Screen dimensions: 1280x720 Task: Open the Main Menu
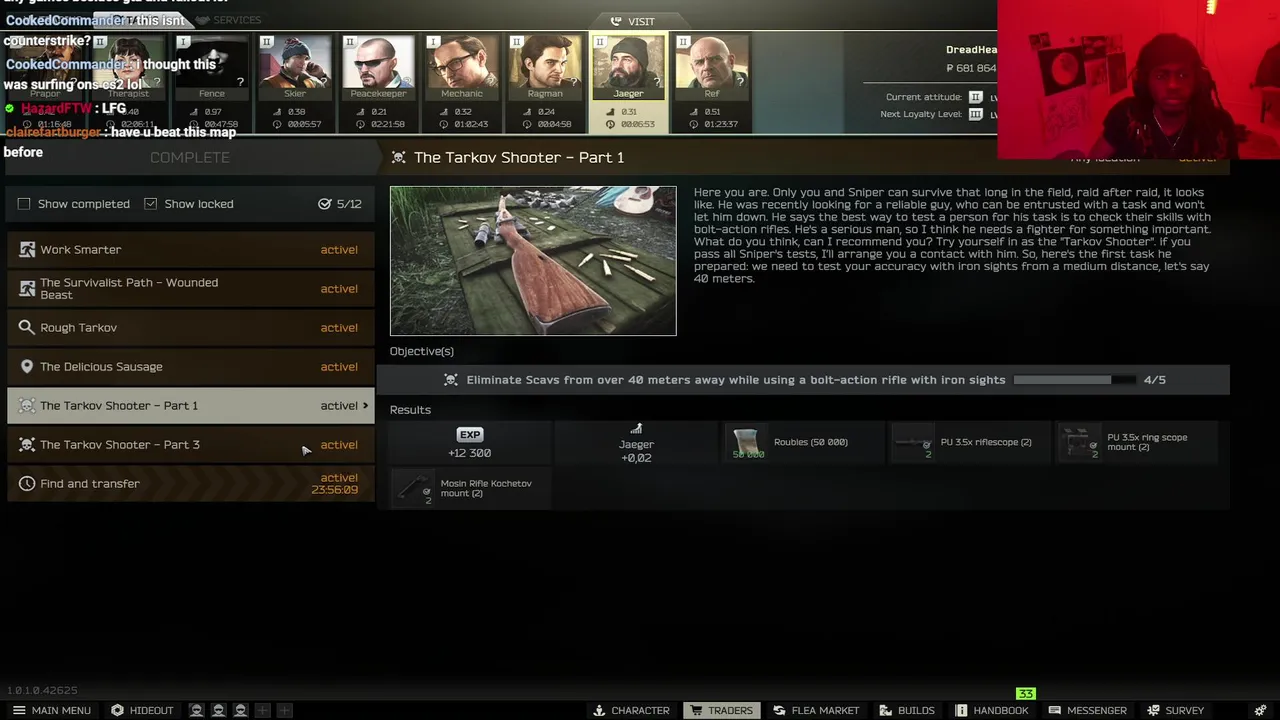pyautogui.click(x=51, y=710)
